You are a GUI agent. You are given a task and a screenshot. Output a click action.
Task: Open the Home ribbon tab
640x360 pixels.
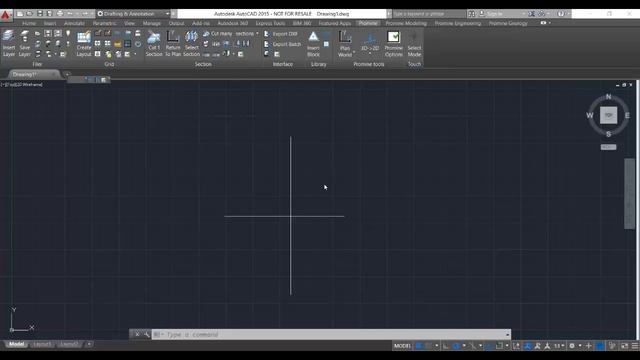pyautogui.click(x=29, y=23)
